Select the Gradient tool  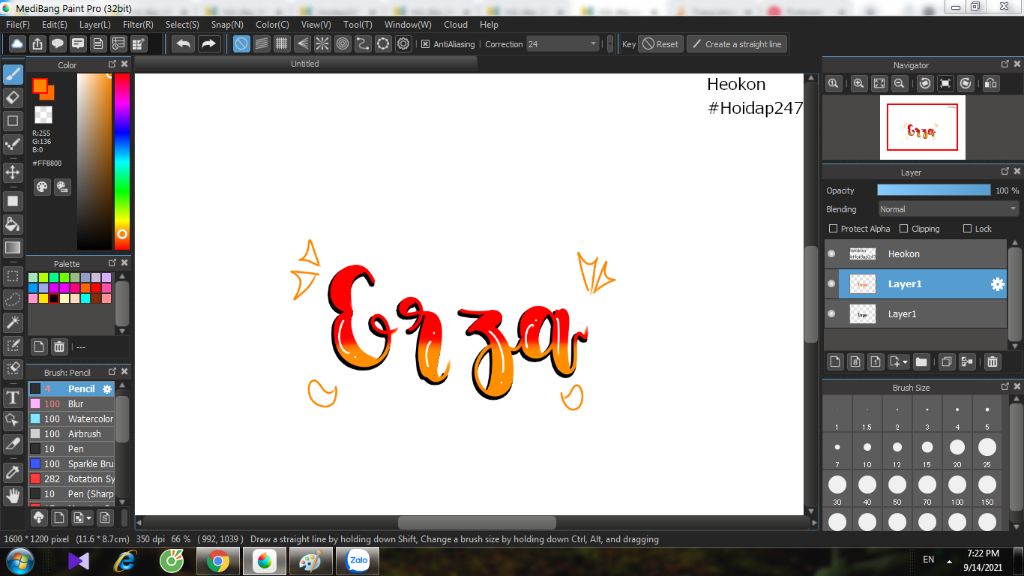(13, 248)
